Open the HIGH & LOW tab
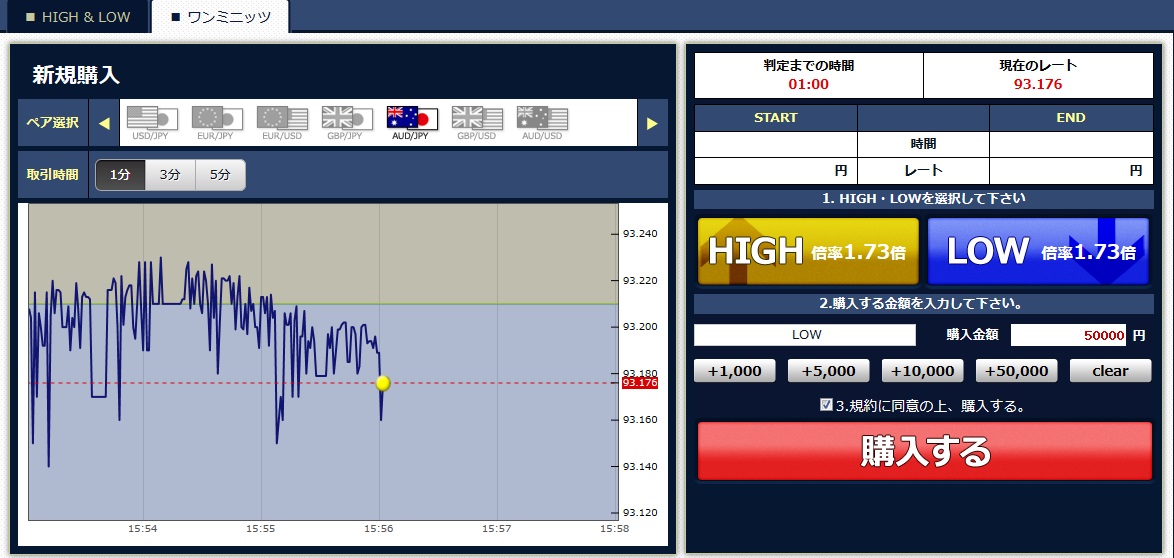1174x558 pixels. 77,16
